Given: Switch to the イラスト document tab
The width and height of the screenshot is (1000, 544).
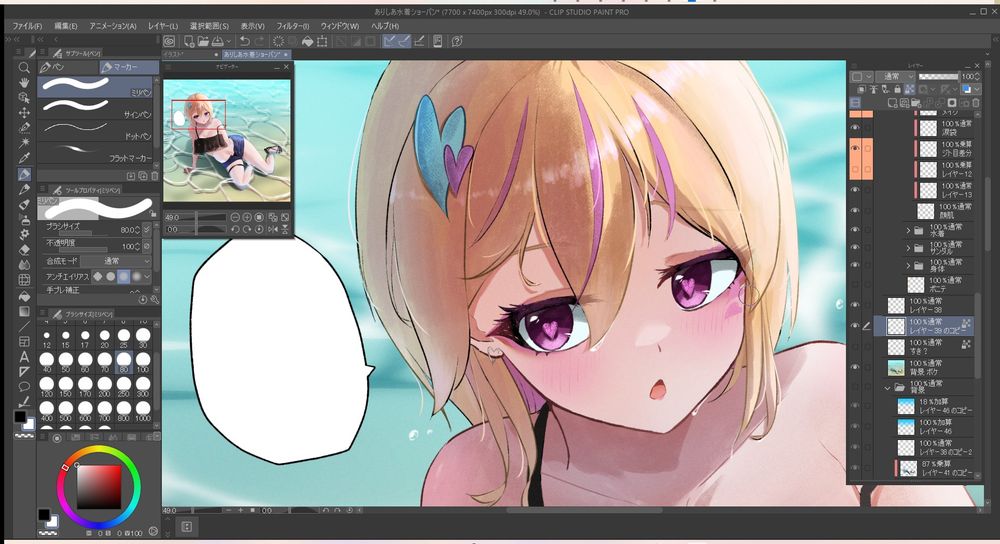Looking at the screenshot, I should coord(190,55).
